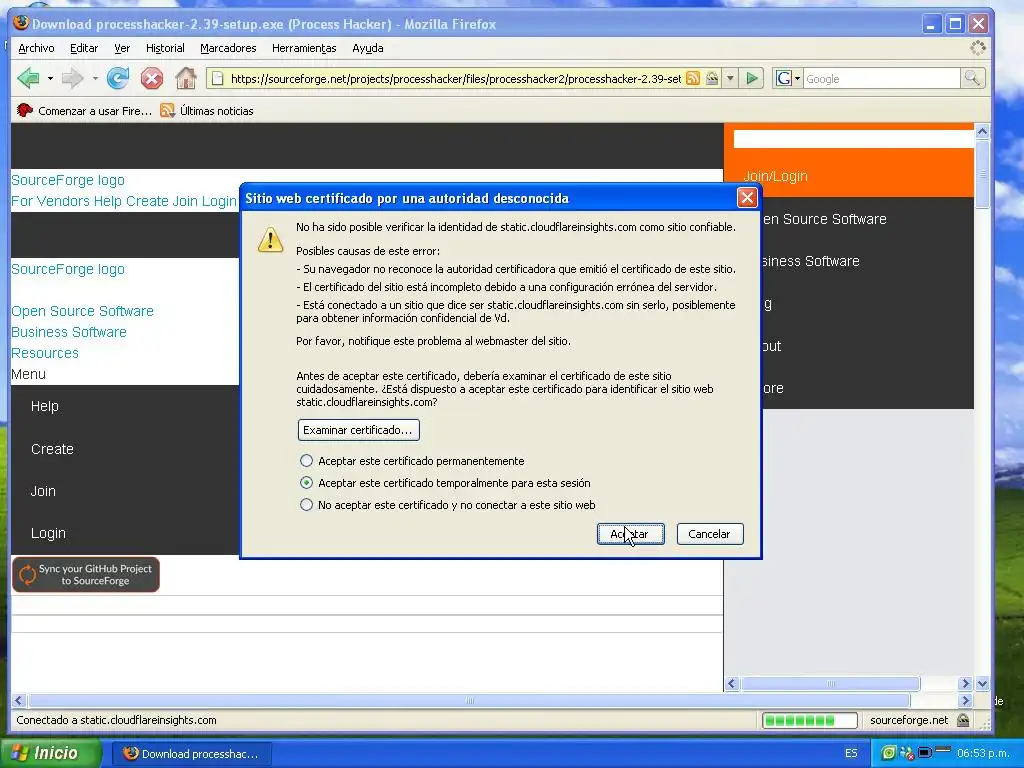This screenshot has height=768, width=1024.
Task: Click in the URL address field
Action: (x=455, y=79)
